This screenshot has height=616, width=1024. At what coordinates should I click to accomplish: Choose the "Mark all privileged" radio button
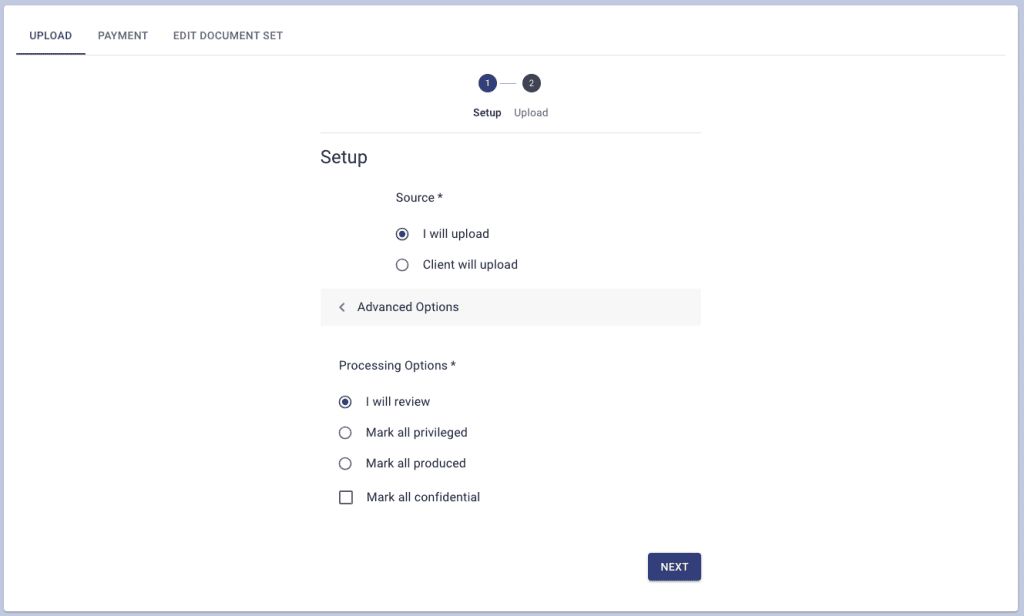coord(346,433)
